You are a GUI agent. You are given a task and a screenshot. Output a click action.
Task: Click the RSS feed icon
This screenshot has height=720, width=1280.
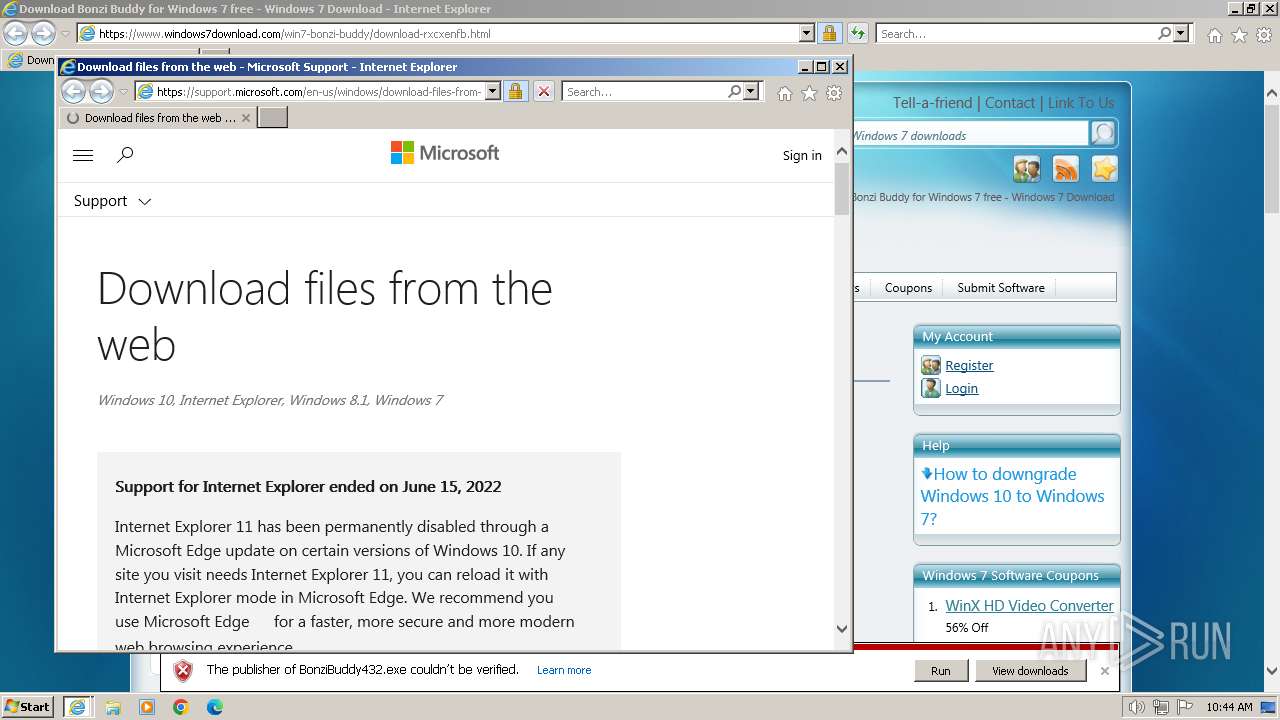point(1066,169)
